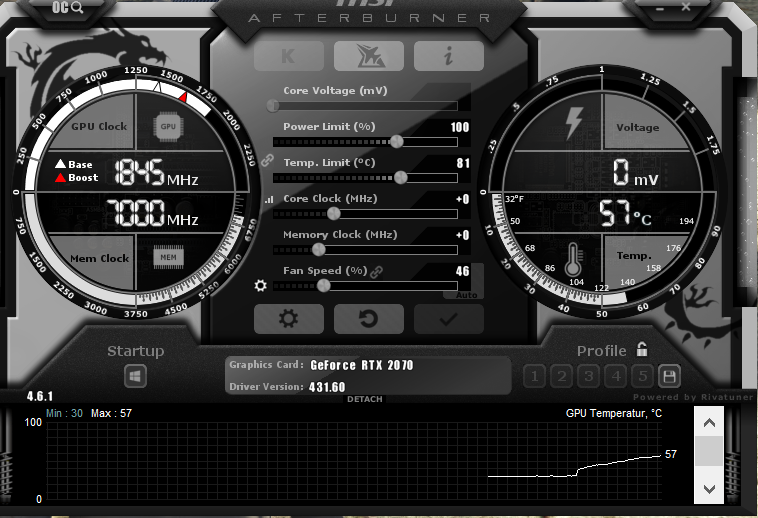758x518 pixels.
Task: Click the Kombustor K button
Action: point(289,56)
